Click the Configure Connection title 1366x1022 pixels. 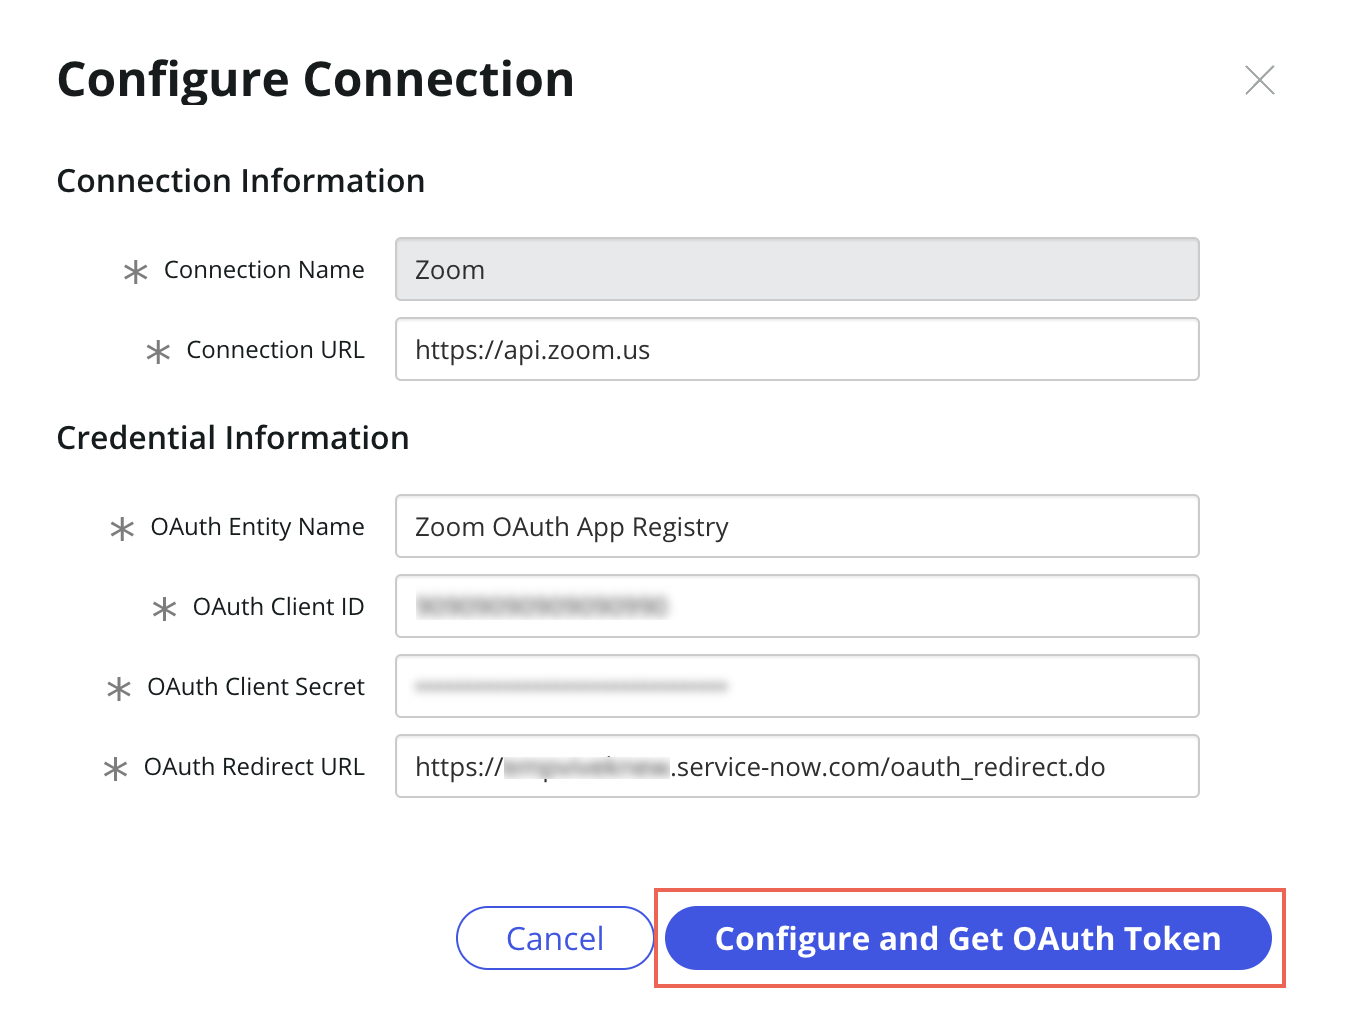click(x=316, y=80)
